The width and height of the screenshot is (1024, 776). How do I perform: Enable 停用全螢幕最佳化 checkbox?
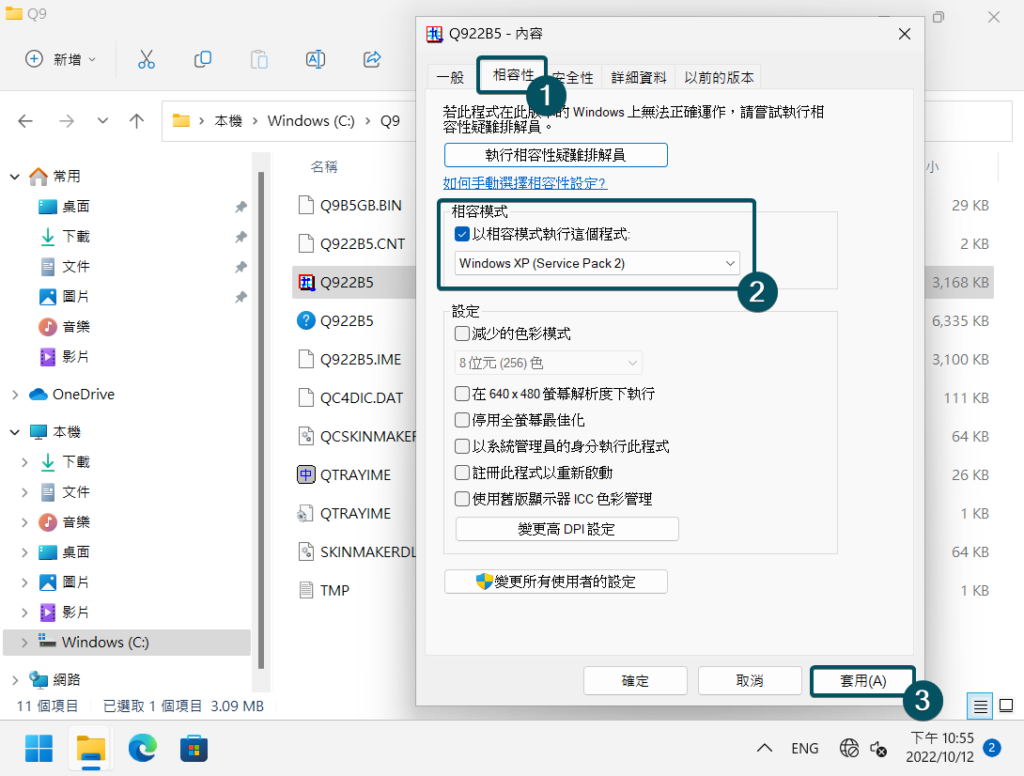pos(462,420)
